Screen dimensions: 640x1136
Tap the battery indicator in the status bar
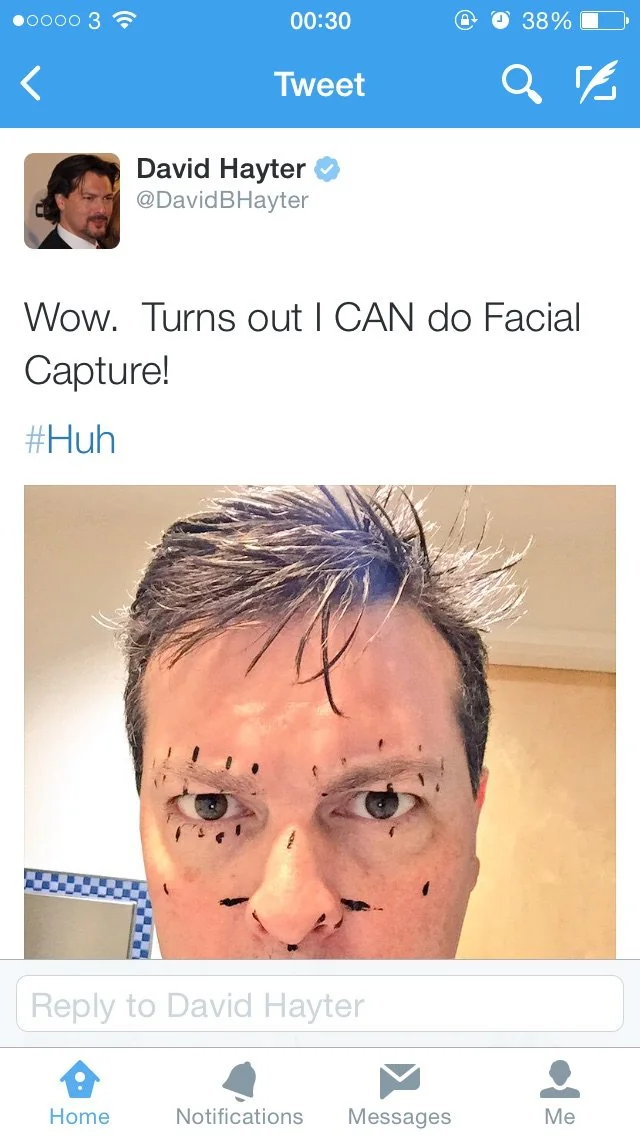point(604,21)
